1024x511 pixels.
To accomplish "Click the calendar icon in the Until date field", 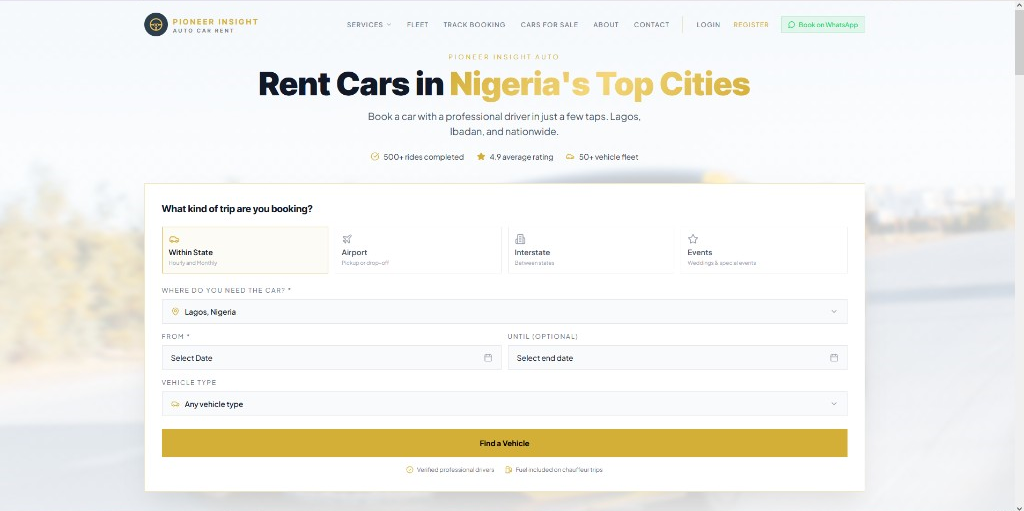I will click(834, 357).
